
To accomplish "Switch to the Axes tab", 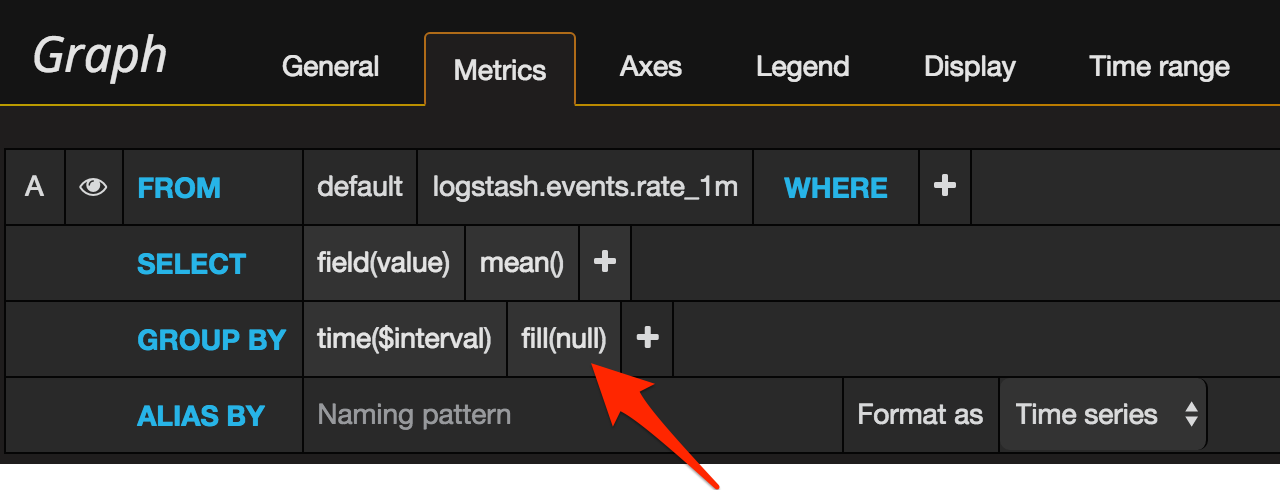I will pos(651,67).
